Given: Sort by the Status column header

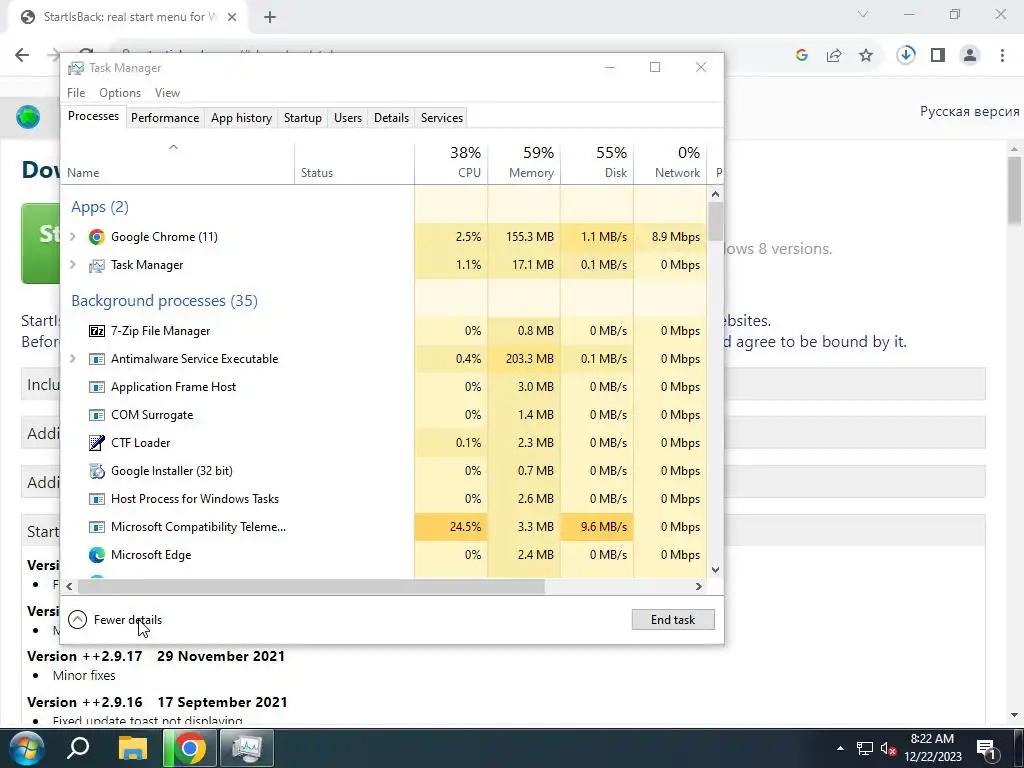Looking at the screenshot, I should (355, 162).
